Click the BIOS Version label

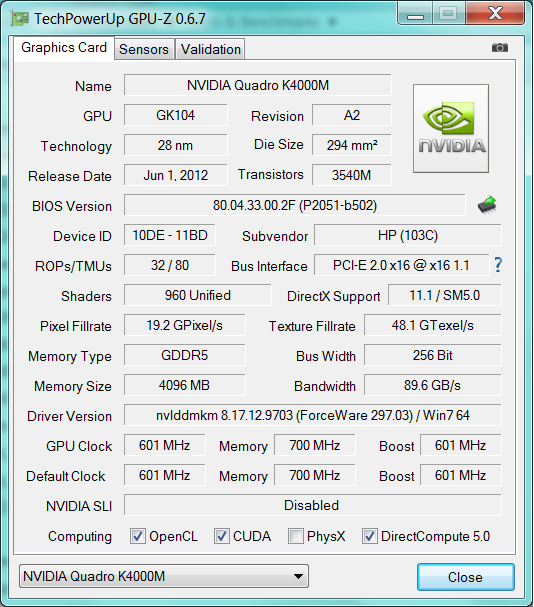coord(72,206)
